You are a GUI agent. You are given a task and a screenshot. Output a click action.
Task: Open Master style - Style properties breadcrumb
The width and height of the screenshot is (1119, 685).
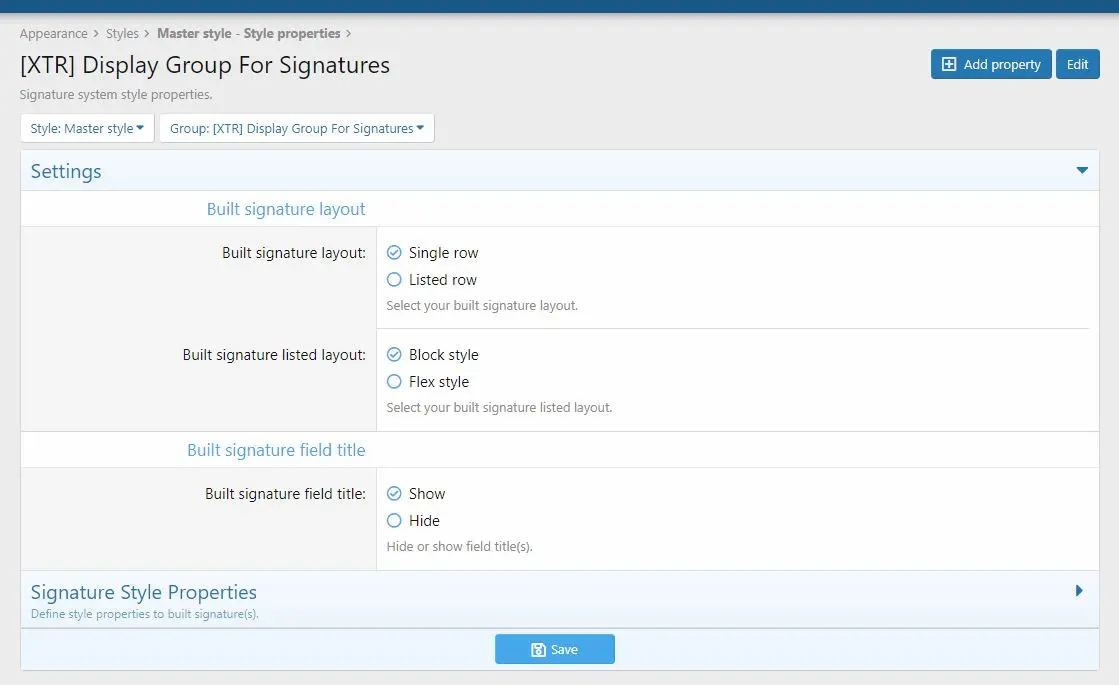(x=248, y=34)
